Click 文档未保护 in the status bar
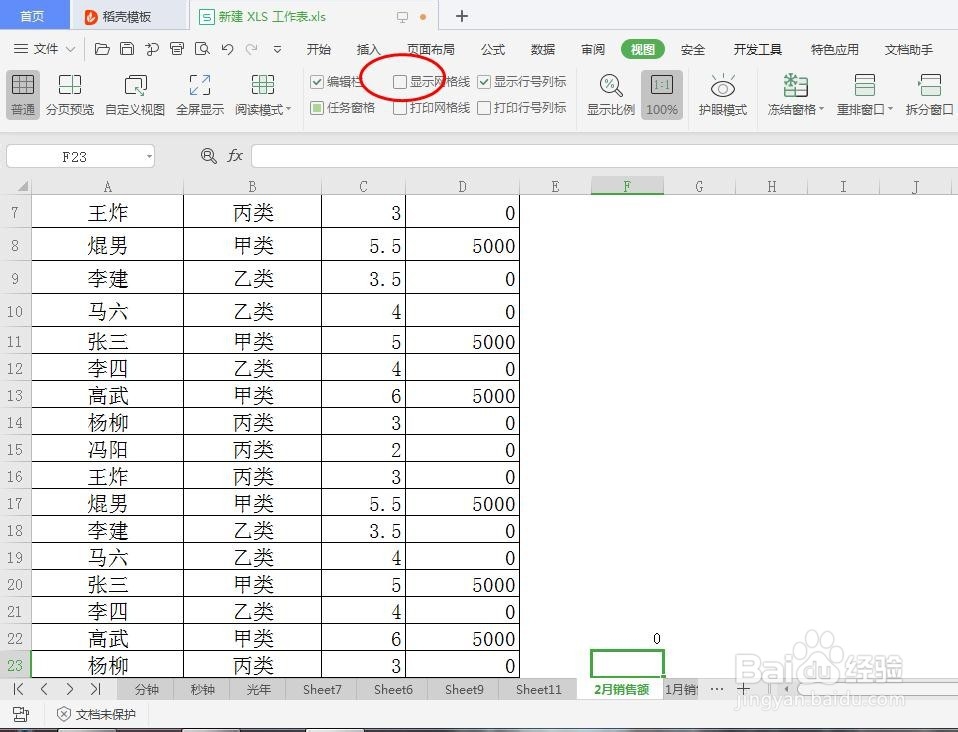 coord(96,714)
